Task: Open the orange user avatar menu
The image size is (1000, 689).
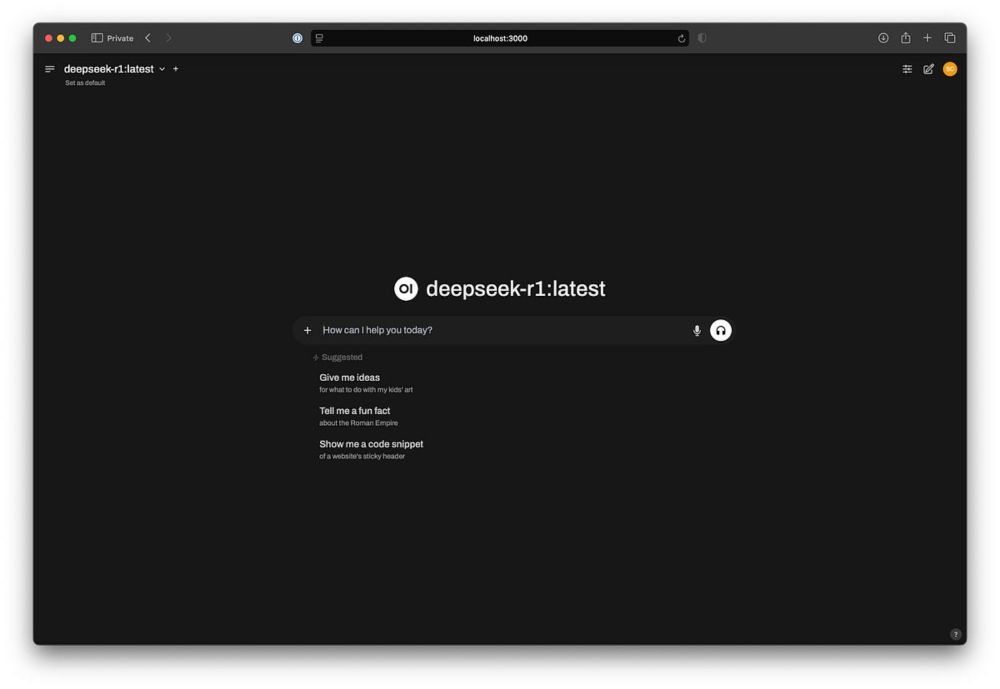Action: point(950,69)
